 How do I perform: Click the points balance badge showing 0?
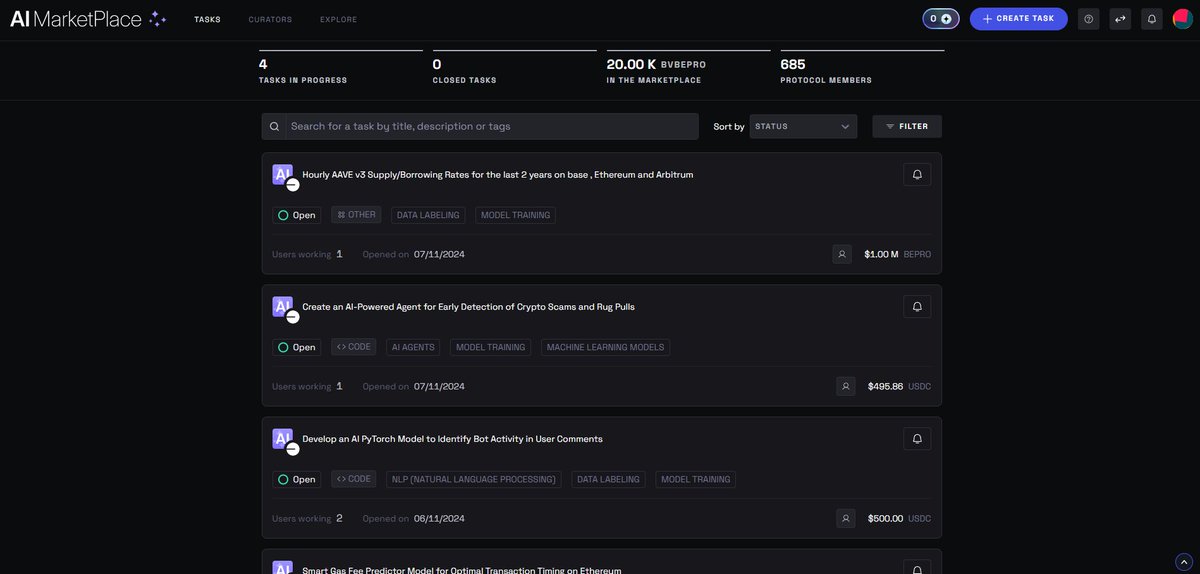point(941,19)
